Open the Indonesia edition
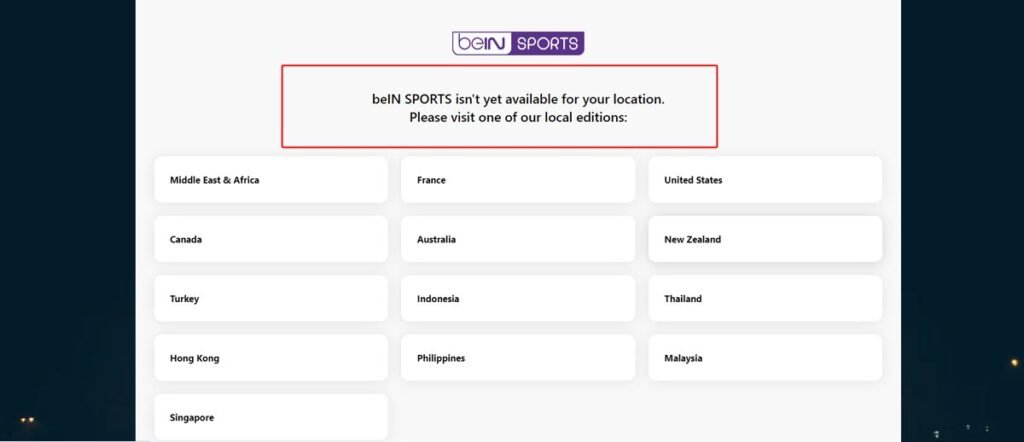The width and height of the screenshot is (1024, 442). 518,298
